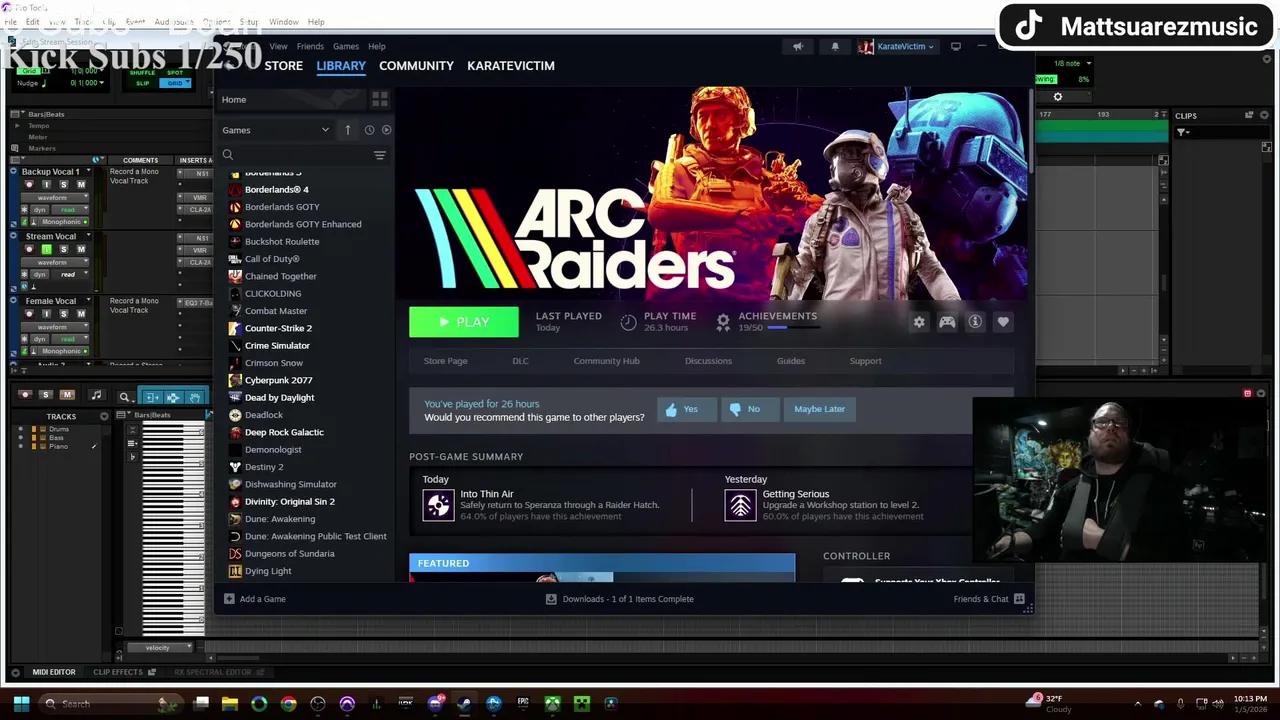Select Pro Tools MIDI editor zoomer tool
This screenshot has width=1280, height=720.
[x=125, y=397]
